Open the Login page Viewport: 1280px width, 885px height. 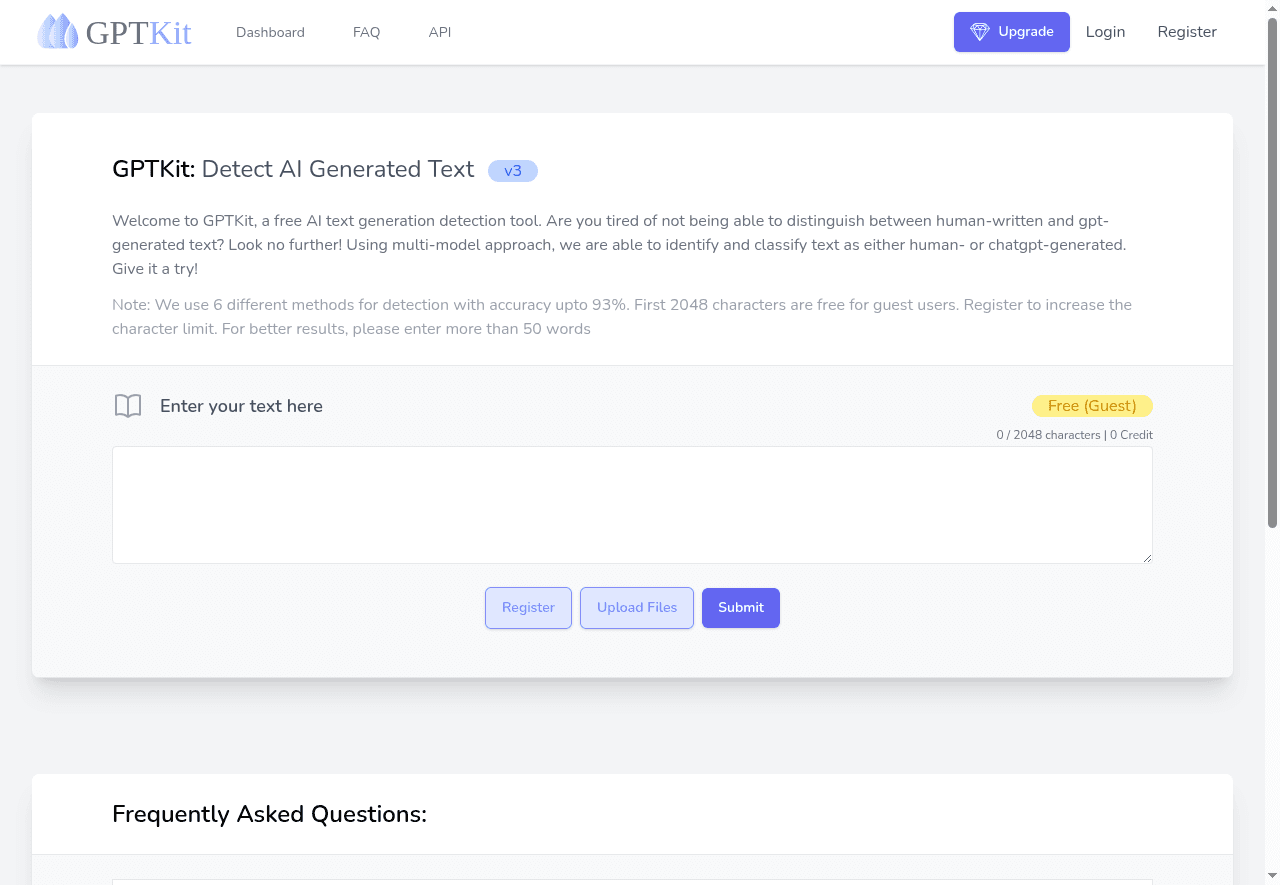[1105, 31]
